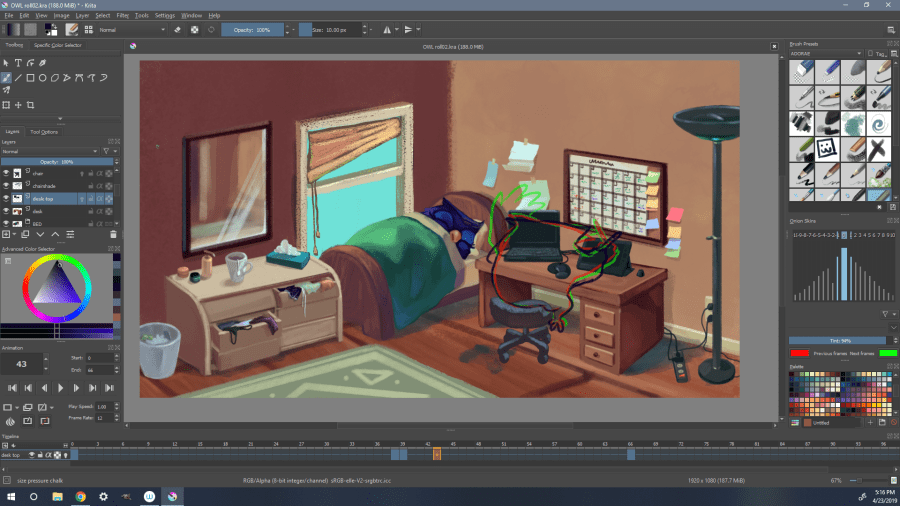Pick the Rectangle shape tool
The width and height of the screenshot is (900, 506).
pos(31,77)
